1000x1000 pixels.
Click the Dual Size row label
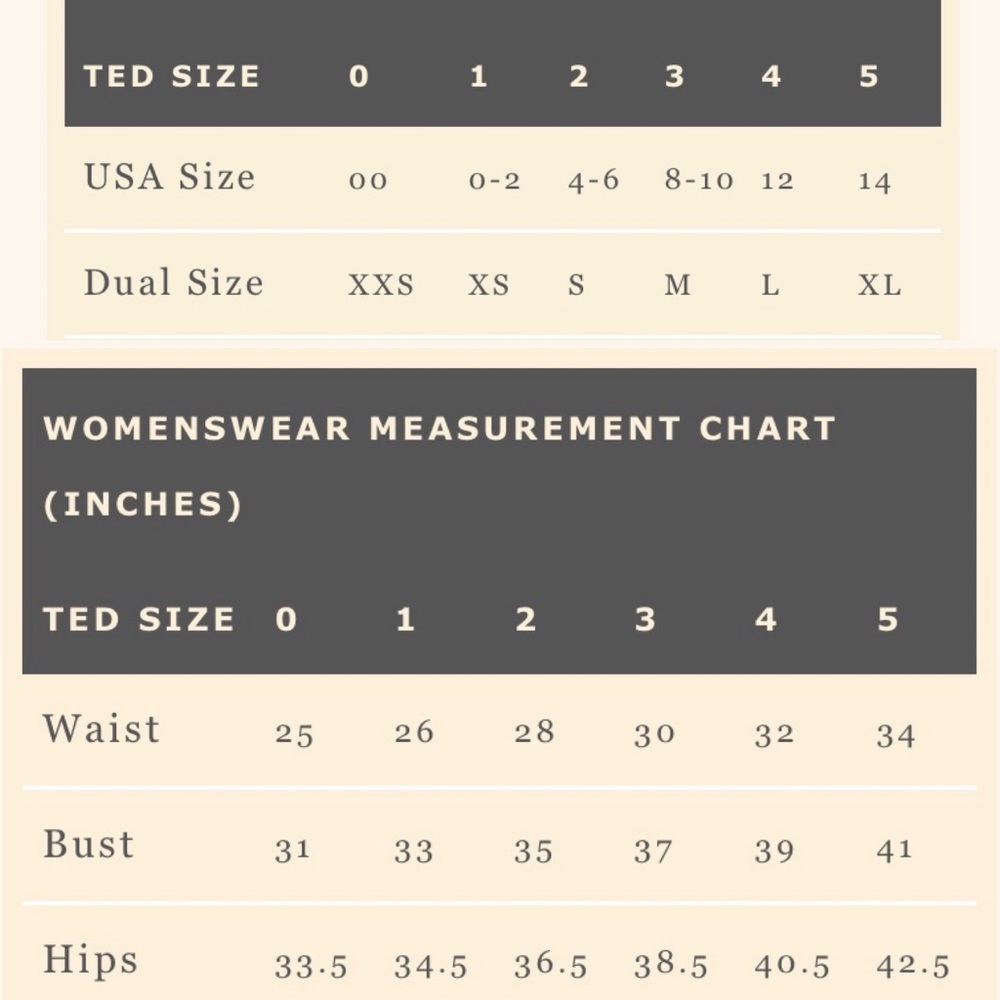[x=173, y=282]
